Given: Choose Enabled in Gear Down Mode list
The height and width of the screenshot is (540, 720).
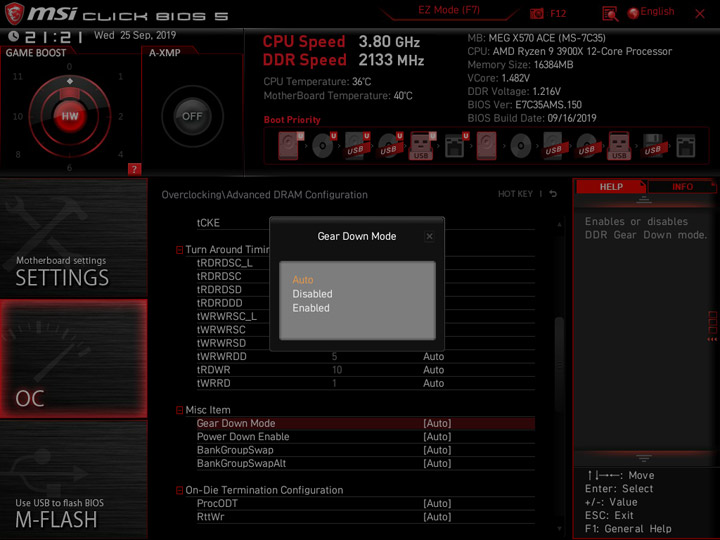Looking at the screenshot, I should tap(311, 308).
